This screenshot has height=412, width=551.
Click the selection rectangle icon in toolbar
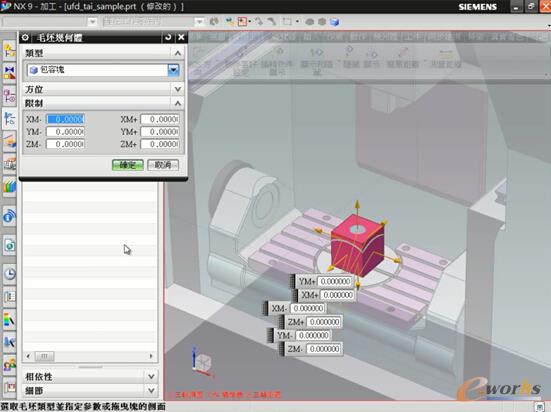point(287,22)
